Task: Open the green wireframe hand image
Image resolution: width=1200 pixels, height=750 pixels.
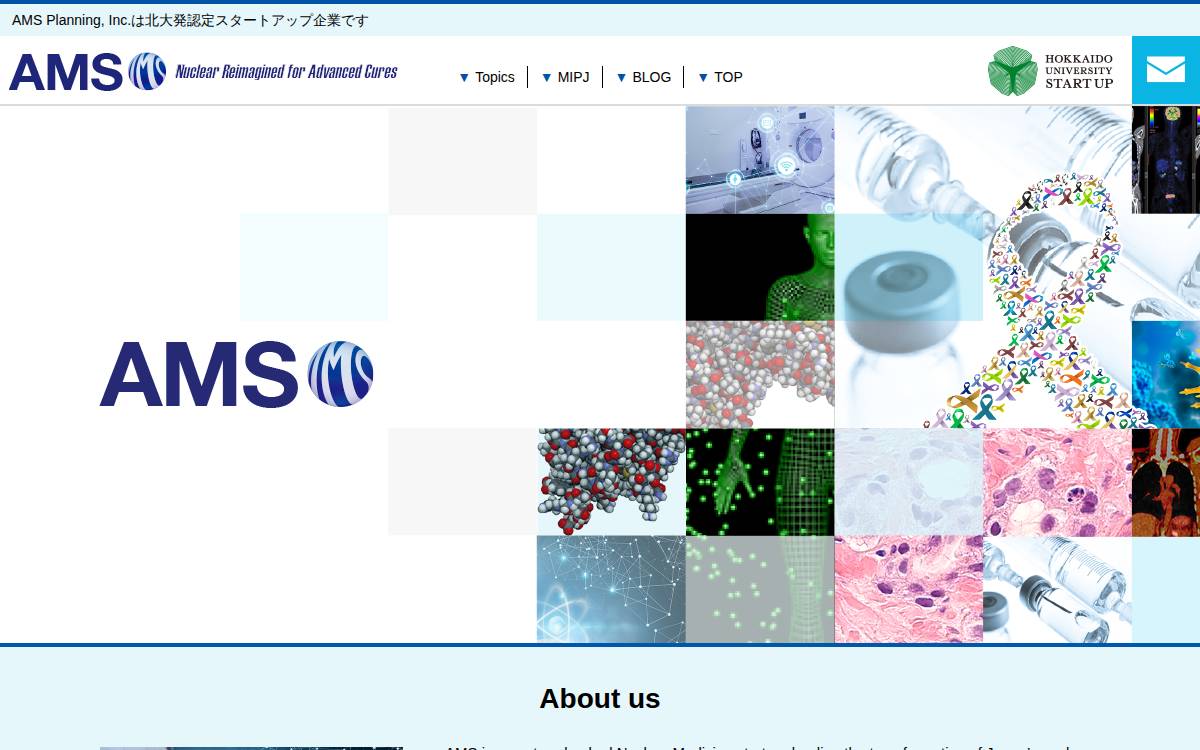Action: (760, 482)
